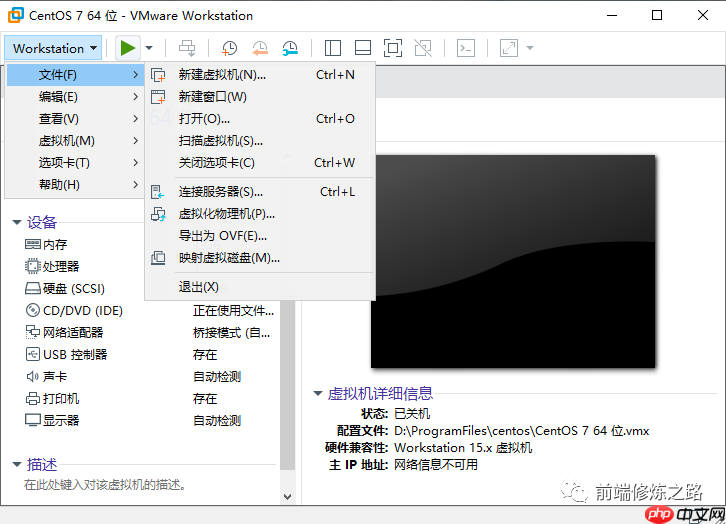Click the config file path D:\ProgramFiles\centos
726x524 pixels.
521,431
